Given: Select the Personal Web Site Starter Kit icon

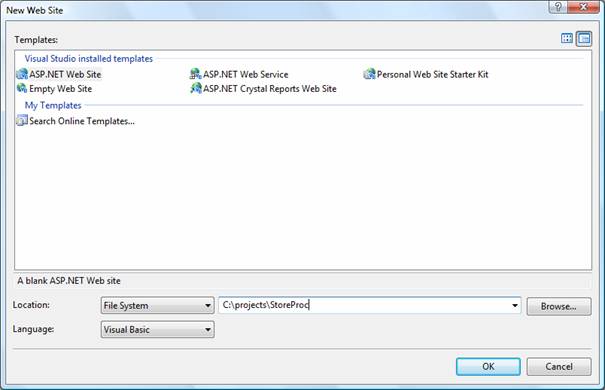Looking at the screenshot, I should (x=369, y=74).
